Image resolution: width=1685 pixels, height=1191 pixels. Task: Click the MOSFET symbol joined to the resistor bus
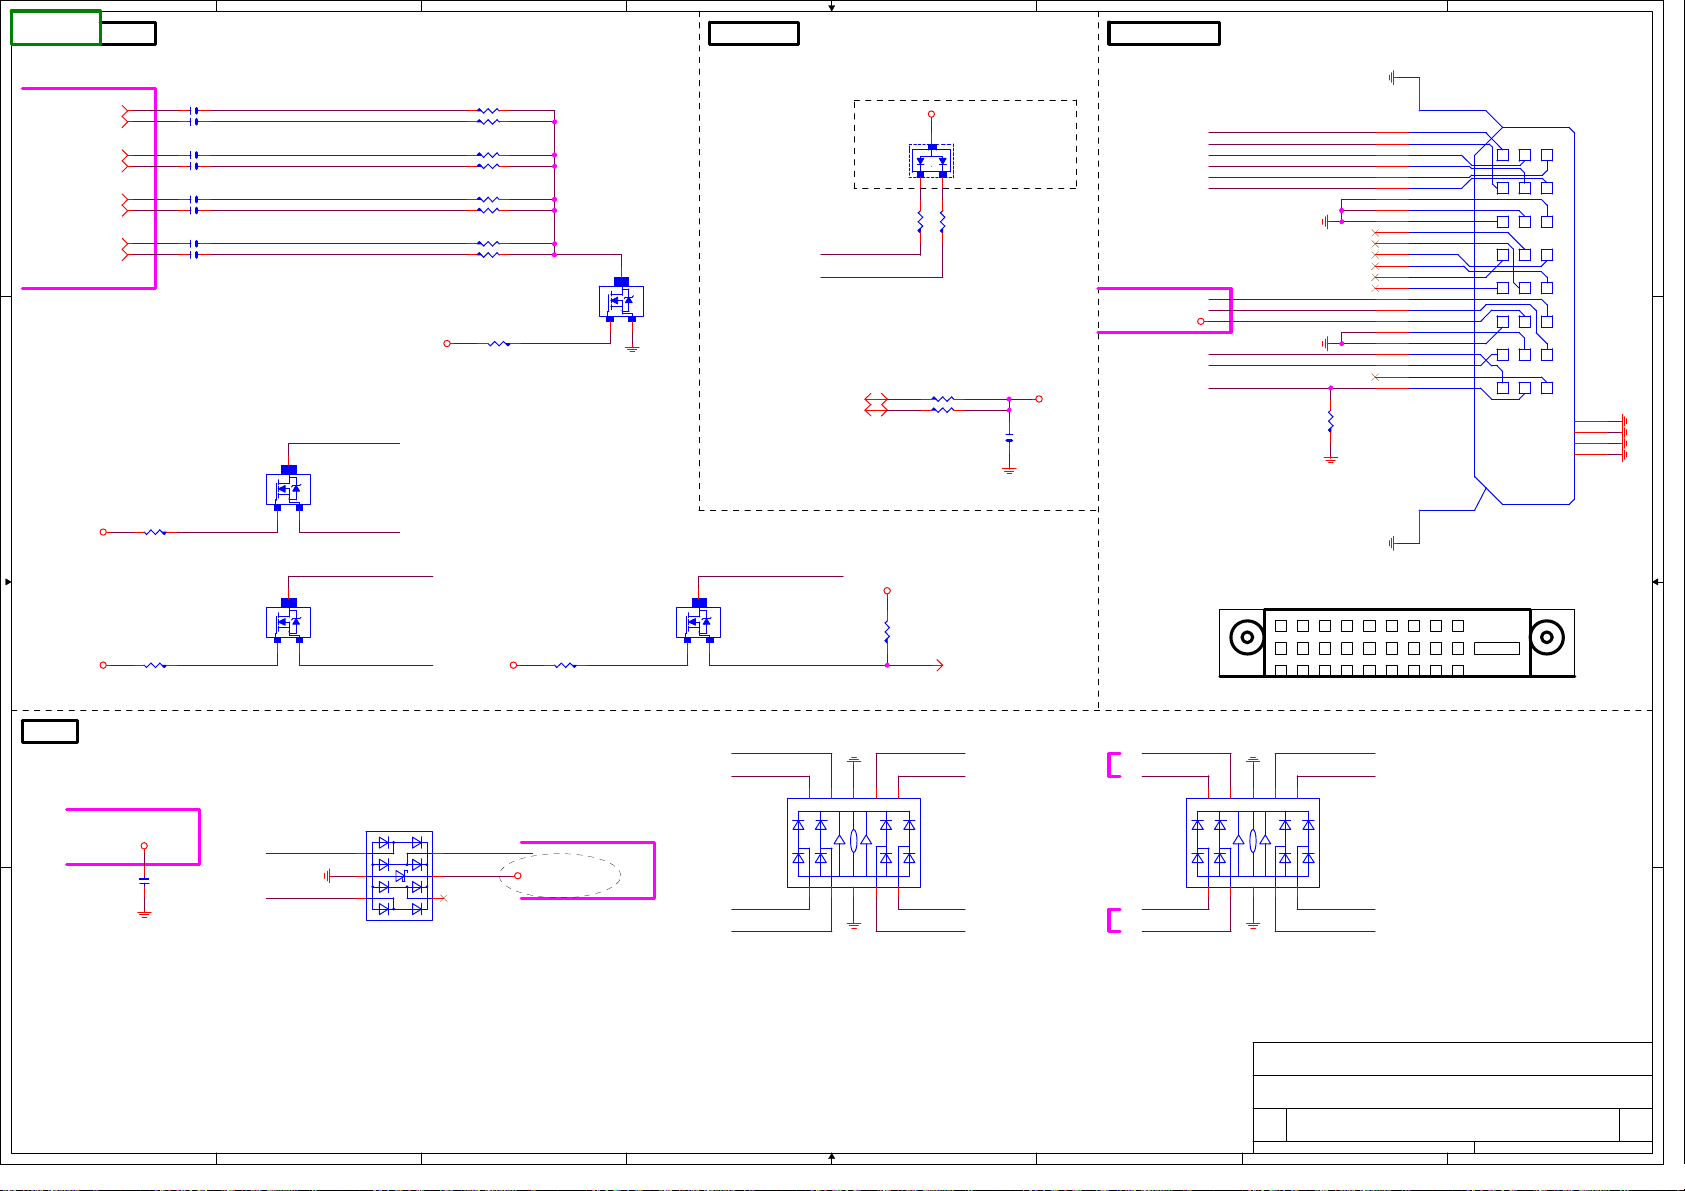[x=621, y=300]
